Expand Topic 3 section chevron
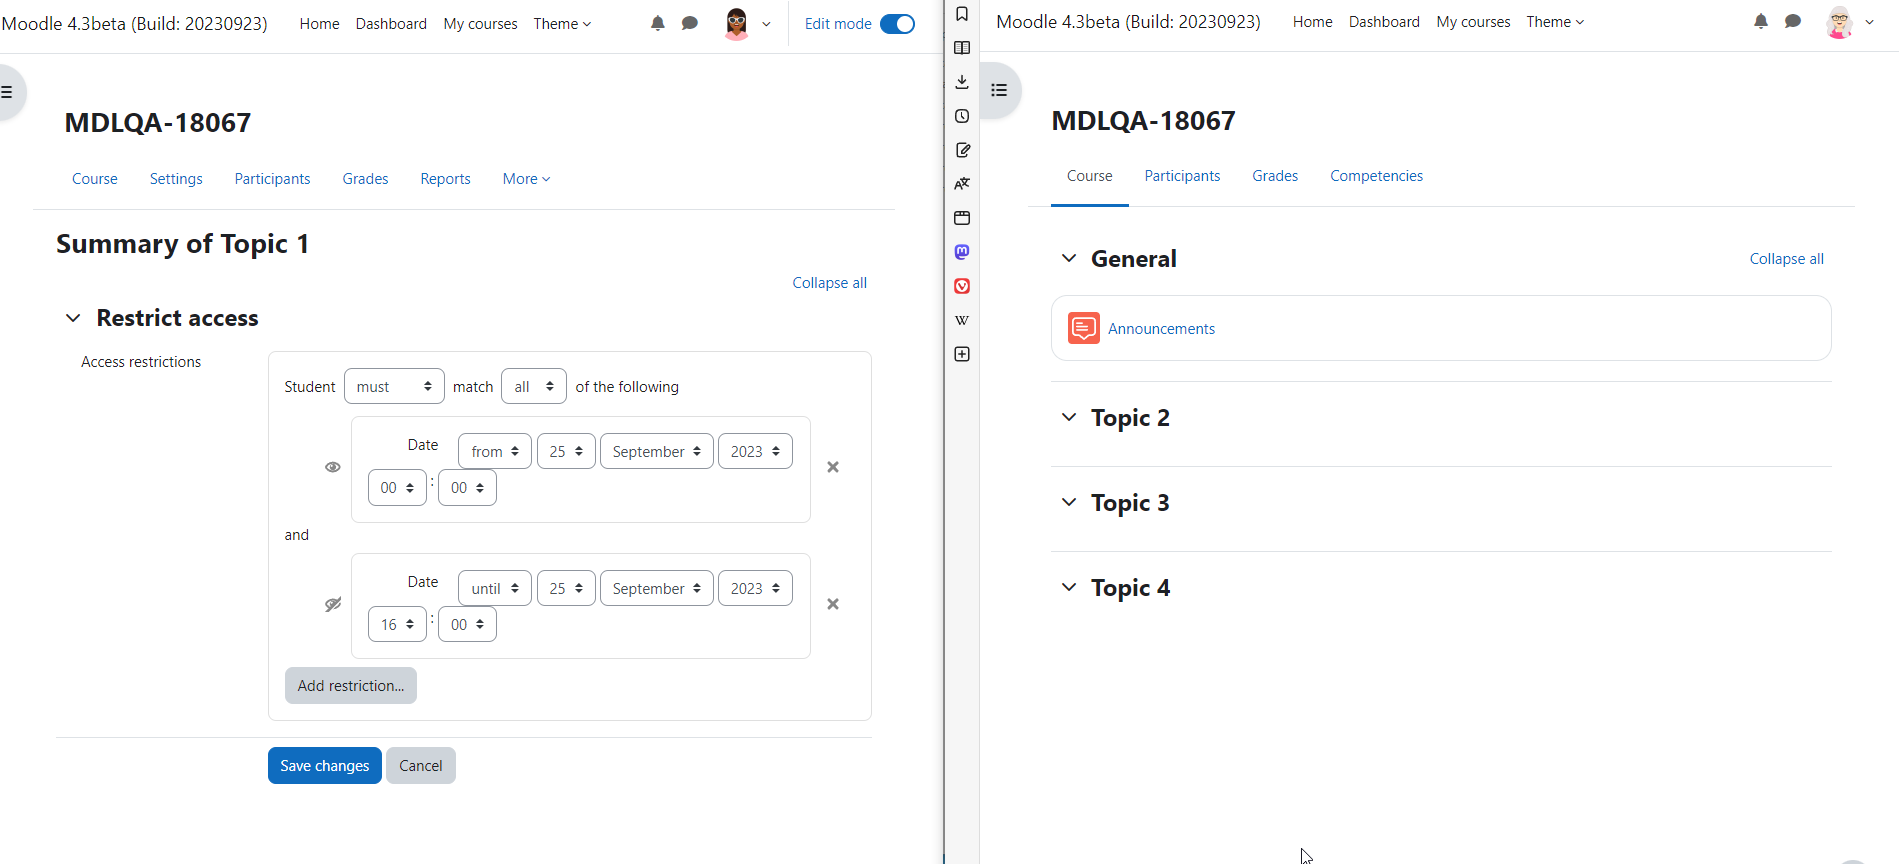 1069,502
